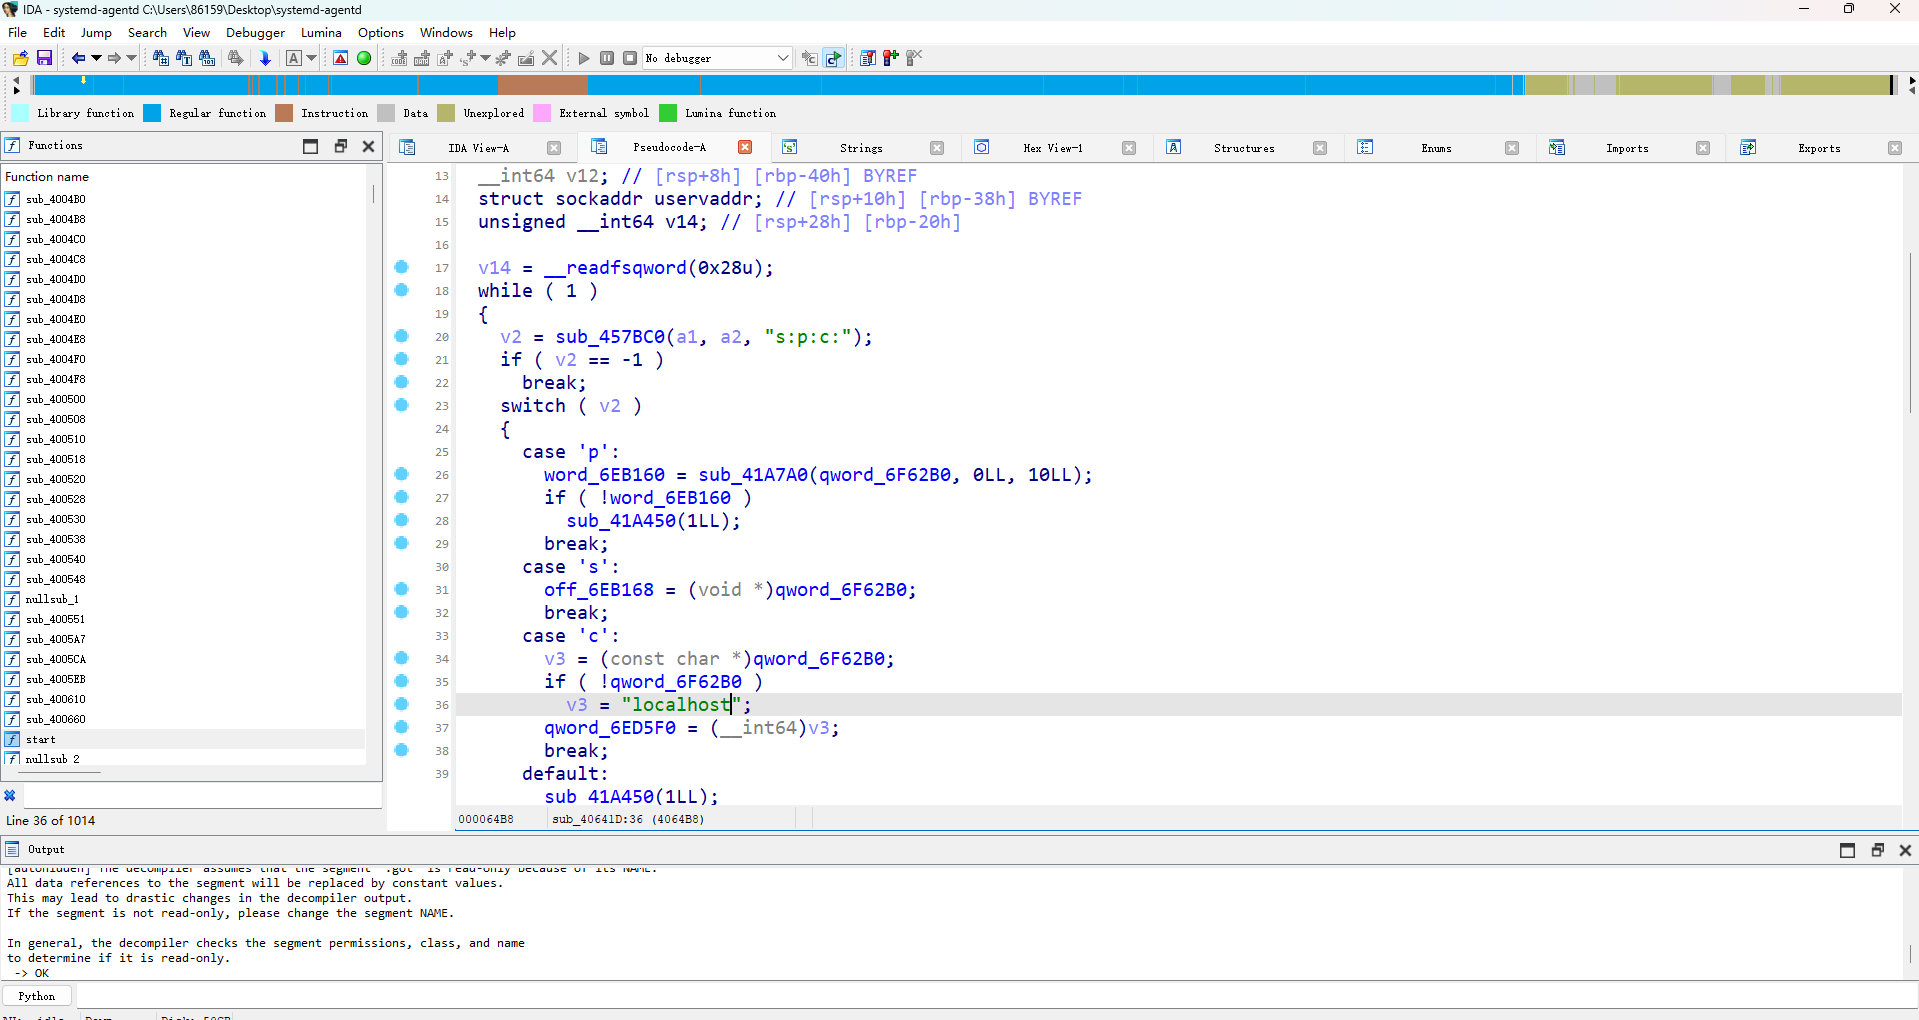This screenshot has height=1020, width=1919.
Task: Toggle breakpoint dot on line 31
Action: [402, 589]
